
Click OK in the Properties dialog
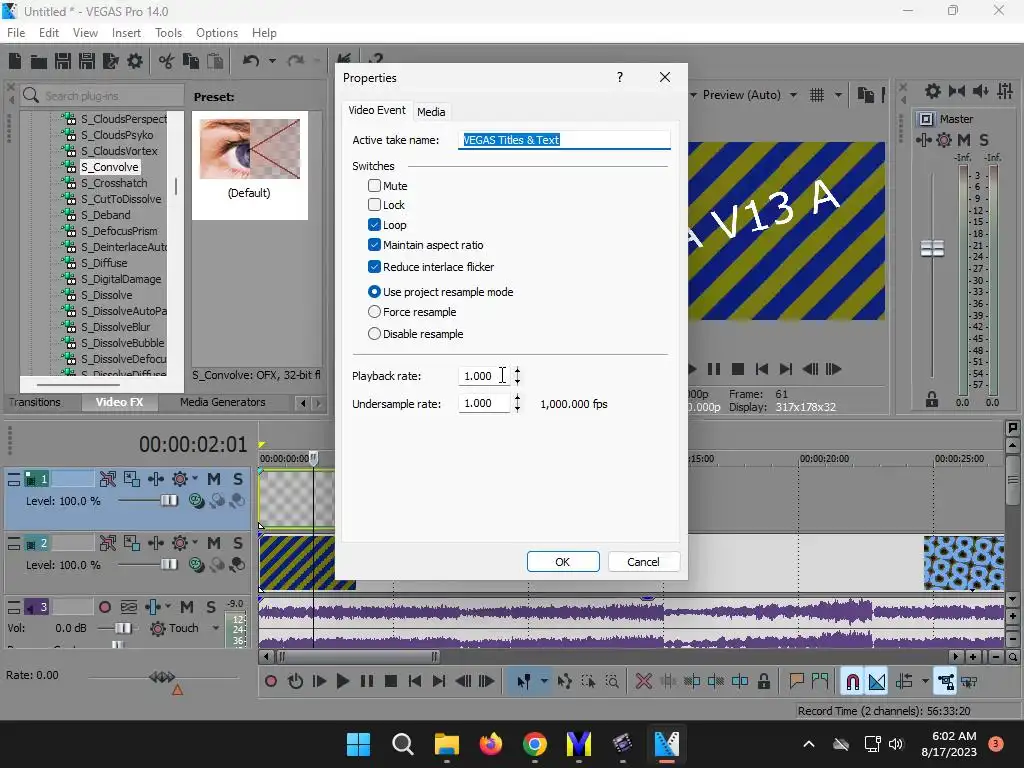coord(563,562)
